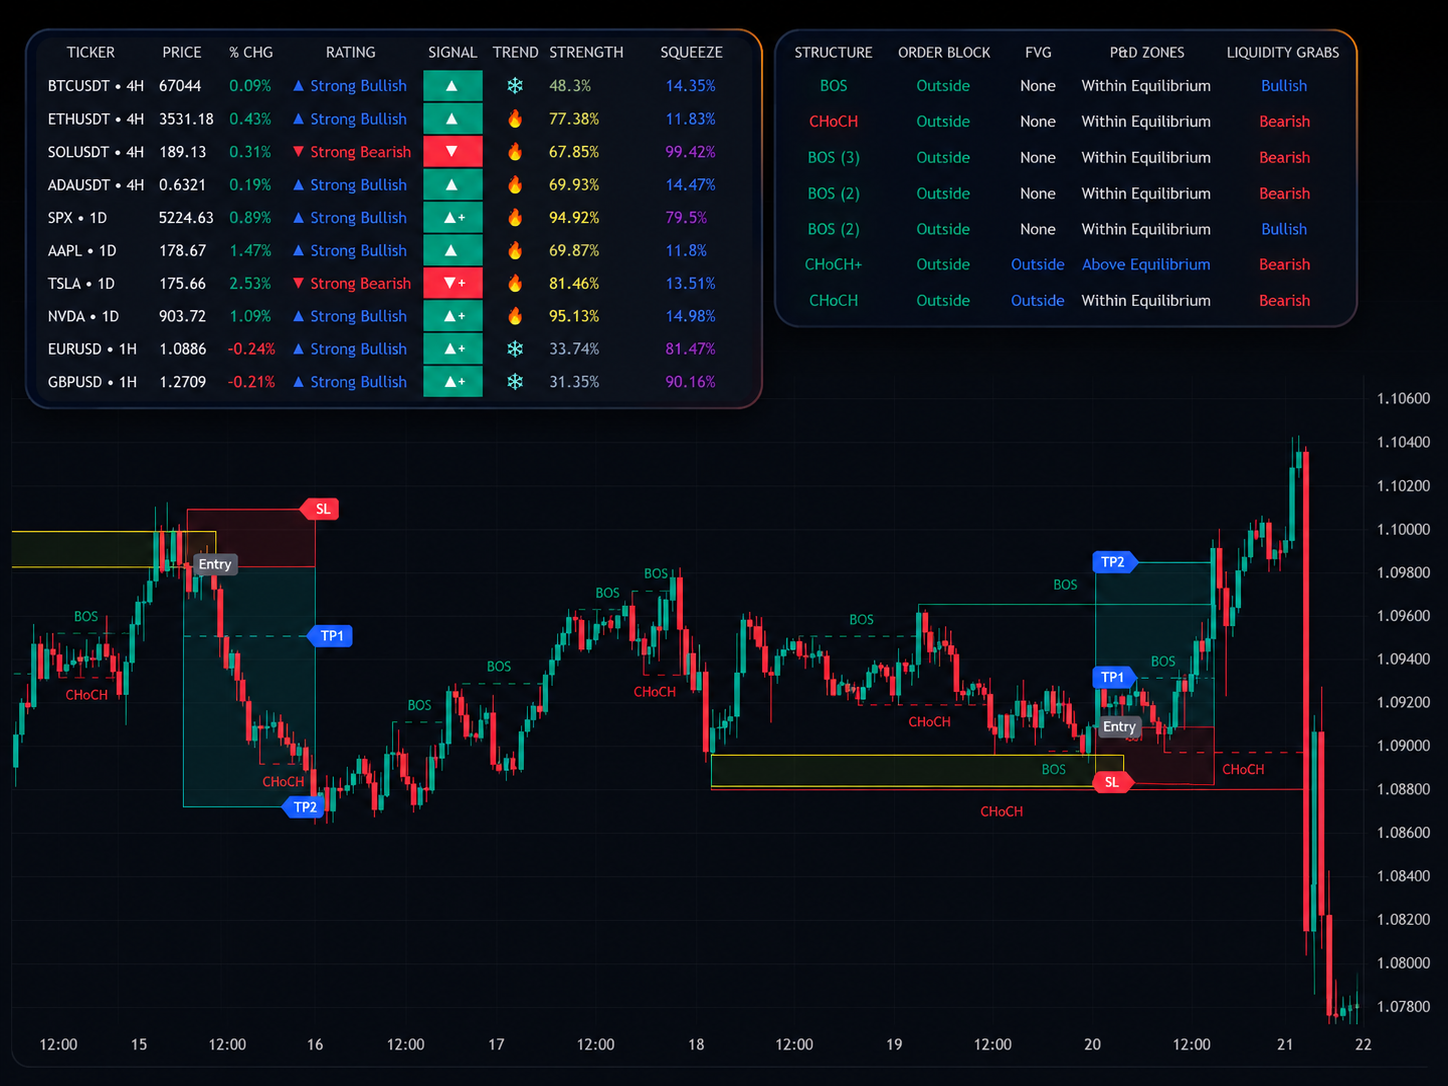Click the TP1 label on the short trade
The width and height of the screenshot is (1448, 1086).
point(331,636)
